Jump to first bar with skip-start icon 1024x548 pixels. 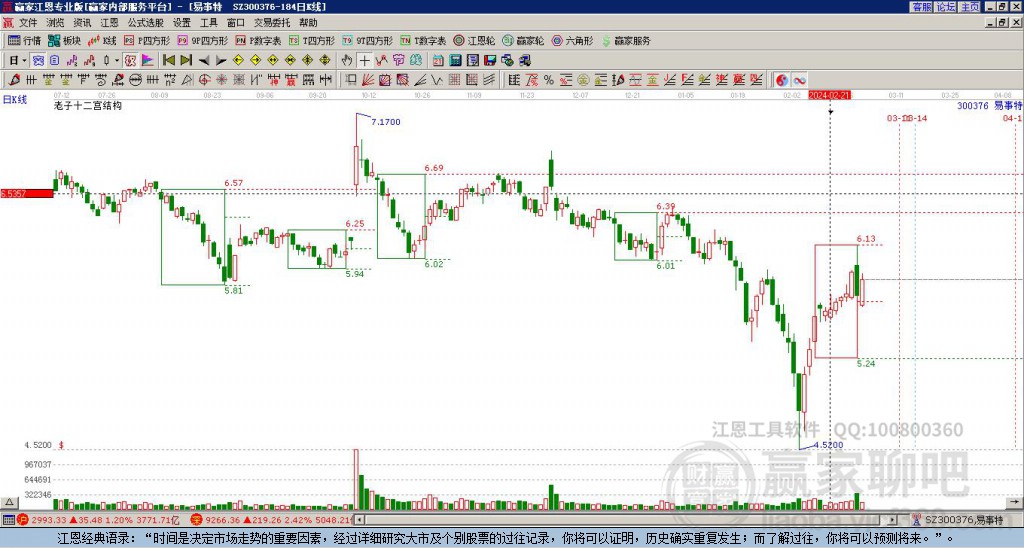(168, 61)
